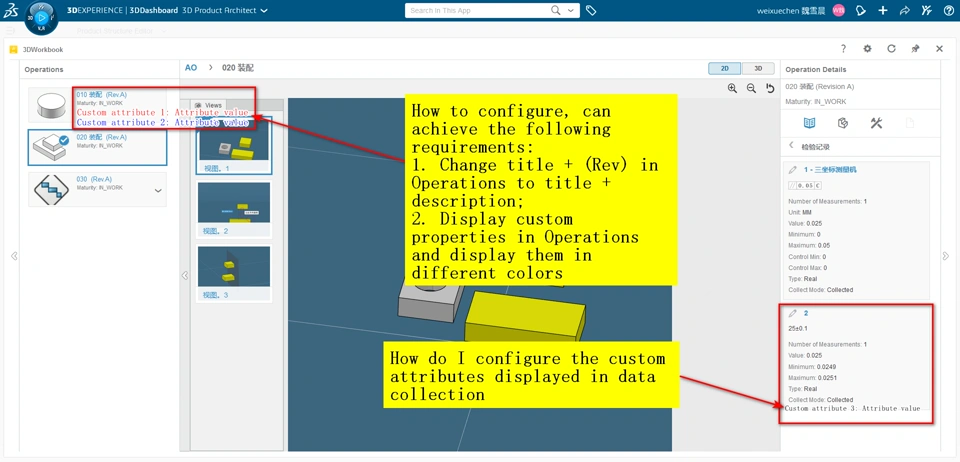This screenshot has width=960, height=462.
Task: Zoom out of the view
Action: click(x=751, y=88)
